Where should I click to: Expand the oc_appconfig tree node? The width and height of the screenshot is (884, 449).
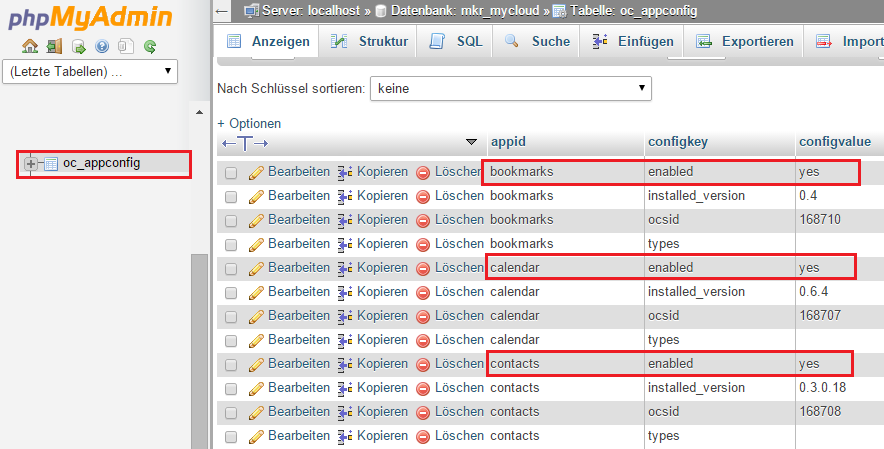coord(31,163)
